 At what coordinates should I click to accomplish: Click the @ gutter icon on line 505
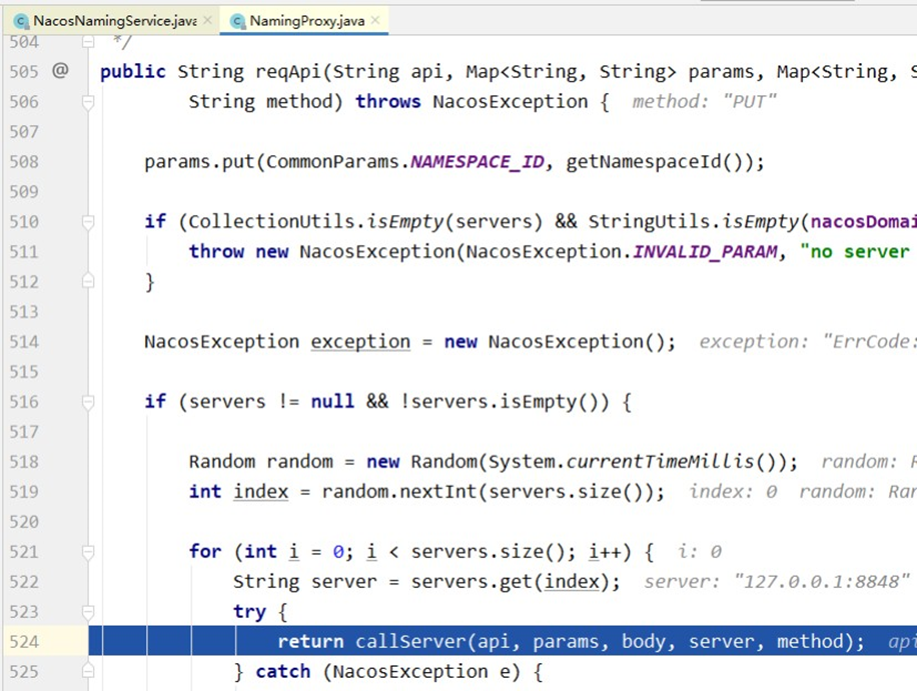60,71
